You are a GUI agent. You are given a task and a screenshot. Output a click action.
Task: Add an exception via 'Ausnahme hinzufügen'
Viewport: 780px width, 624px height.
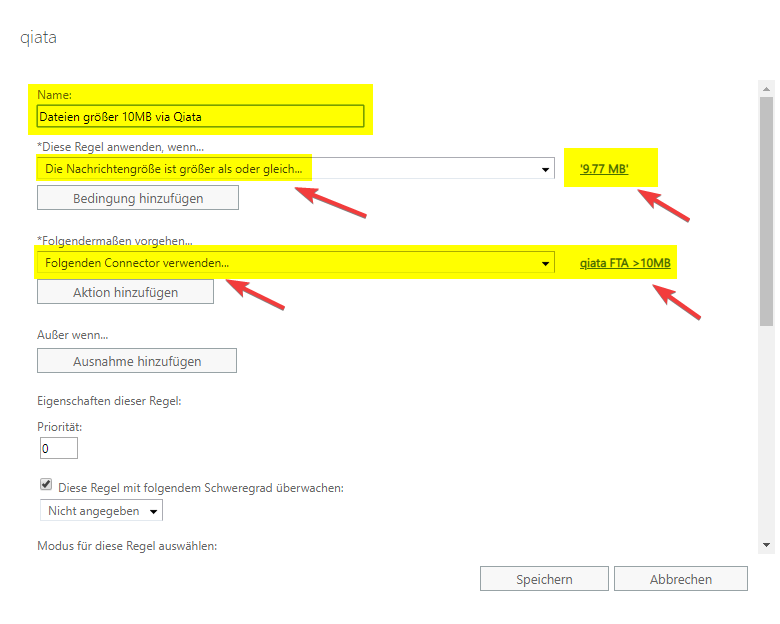click(137, 361)
